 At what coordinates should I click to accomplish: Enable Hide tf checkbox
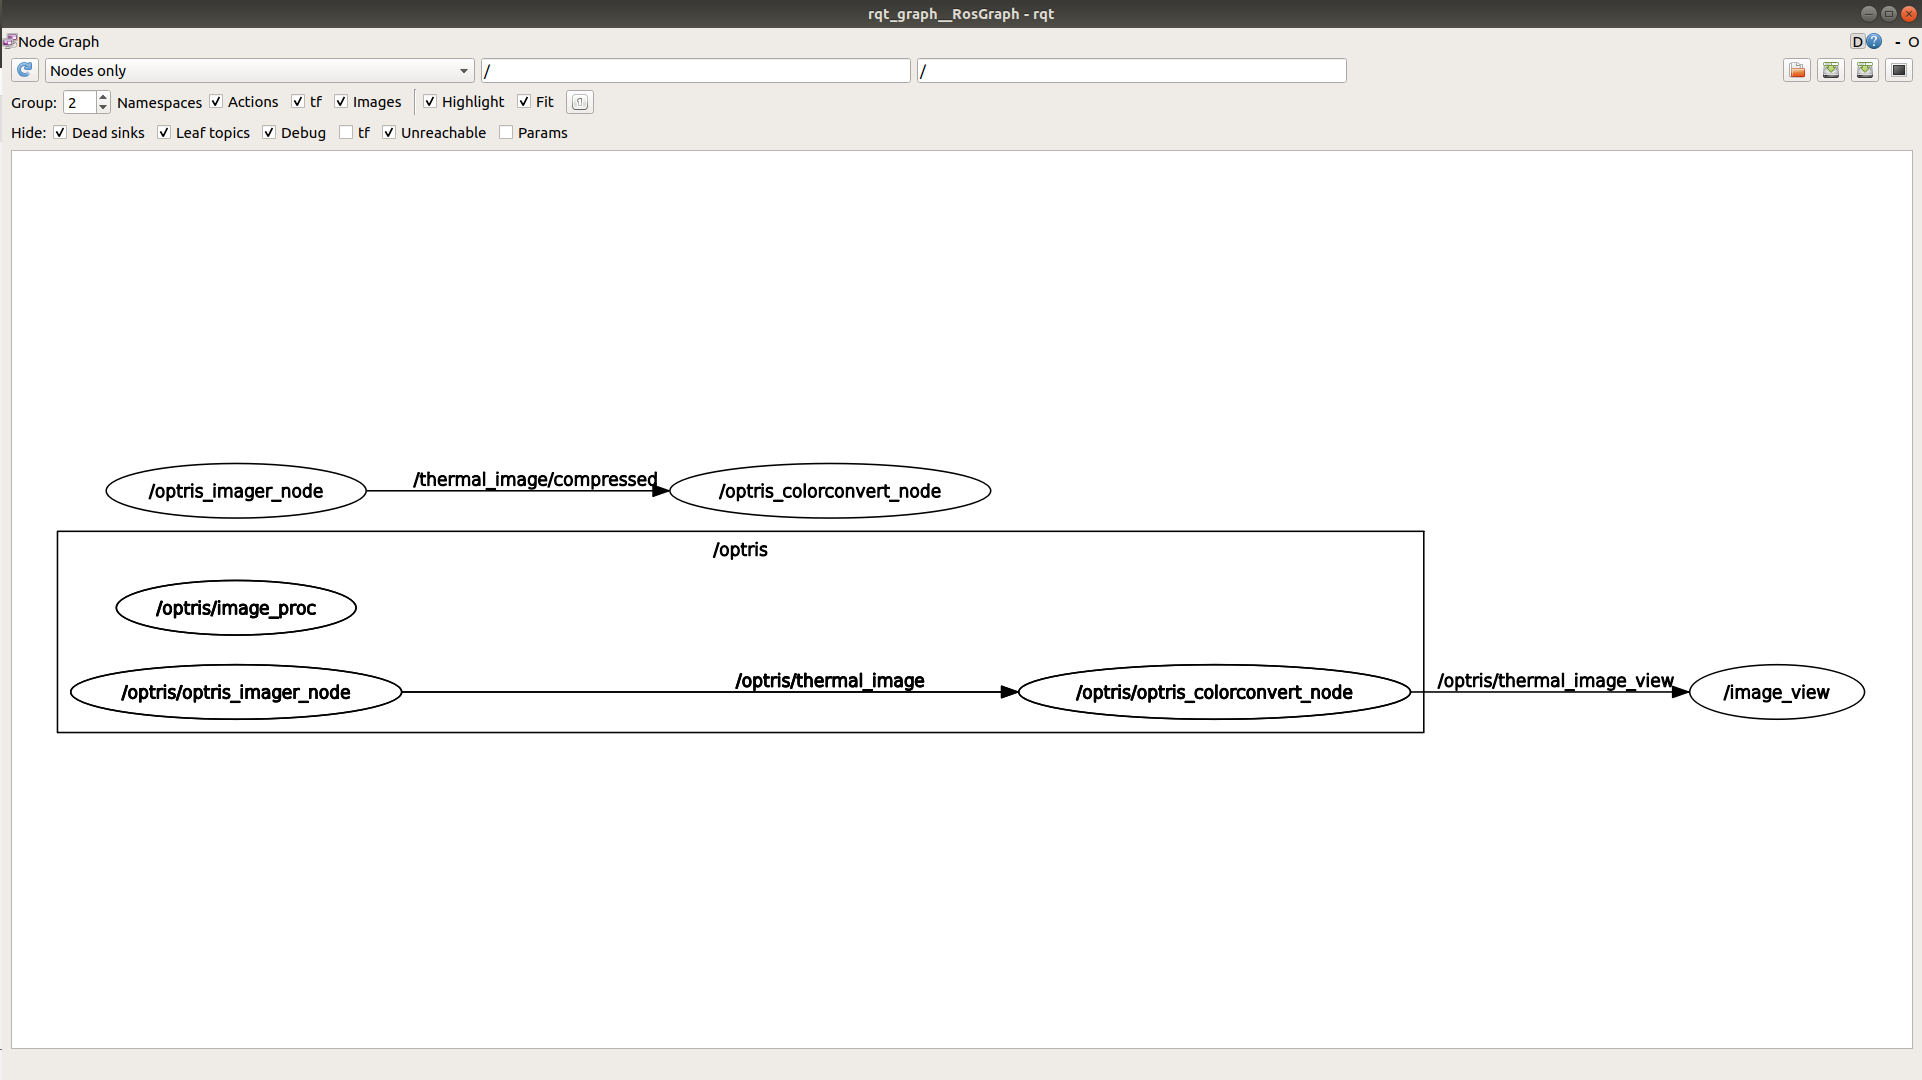[x=346, y=133]
